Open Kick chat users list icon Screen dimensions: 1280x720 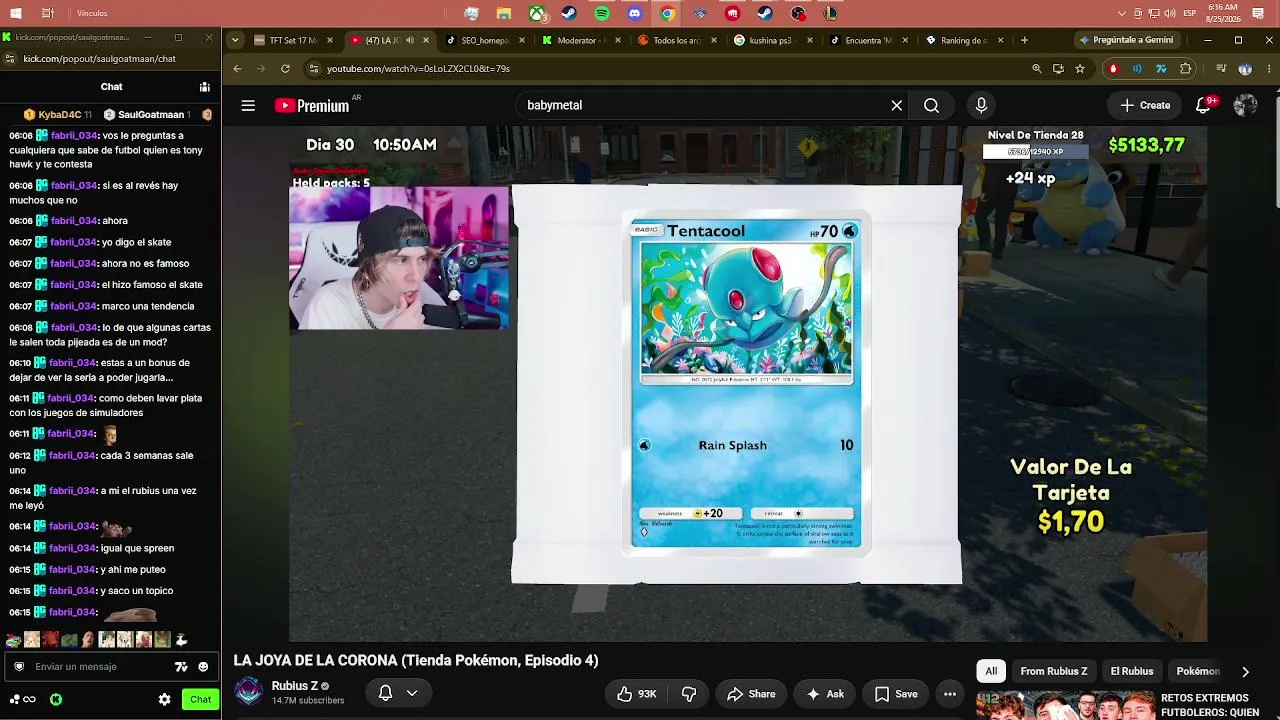coord(204,87)
